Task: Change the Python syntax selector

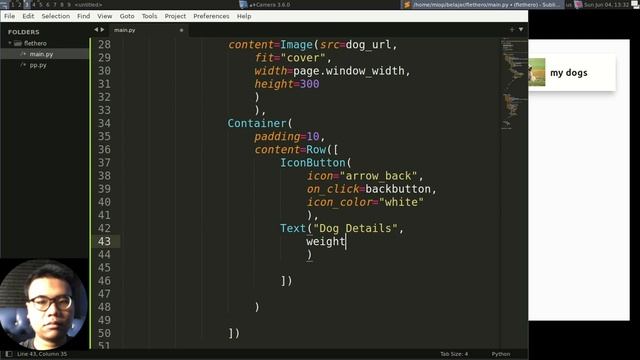Action: tap(501, 354)
